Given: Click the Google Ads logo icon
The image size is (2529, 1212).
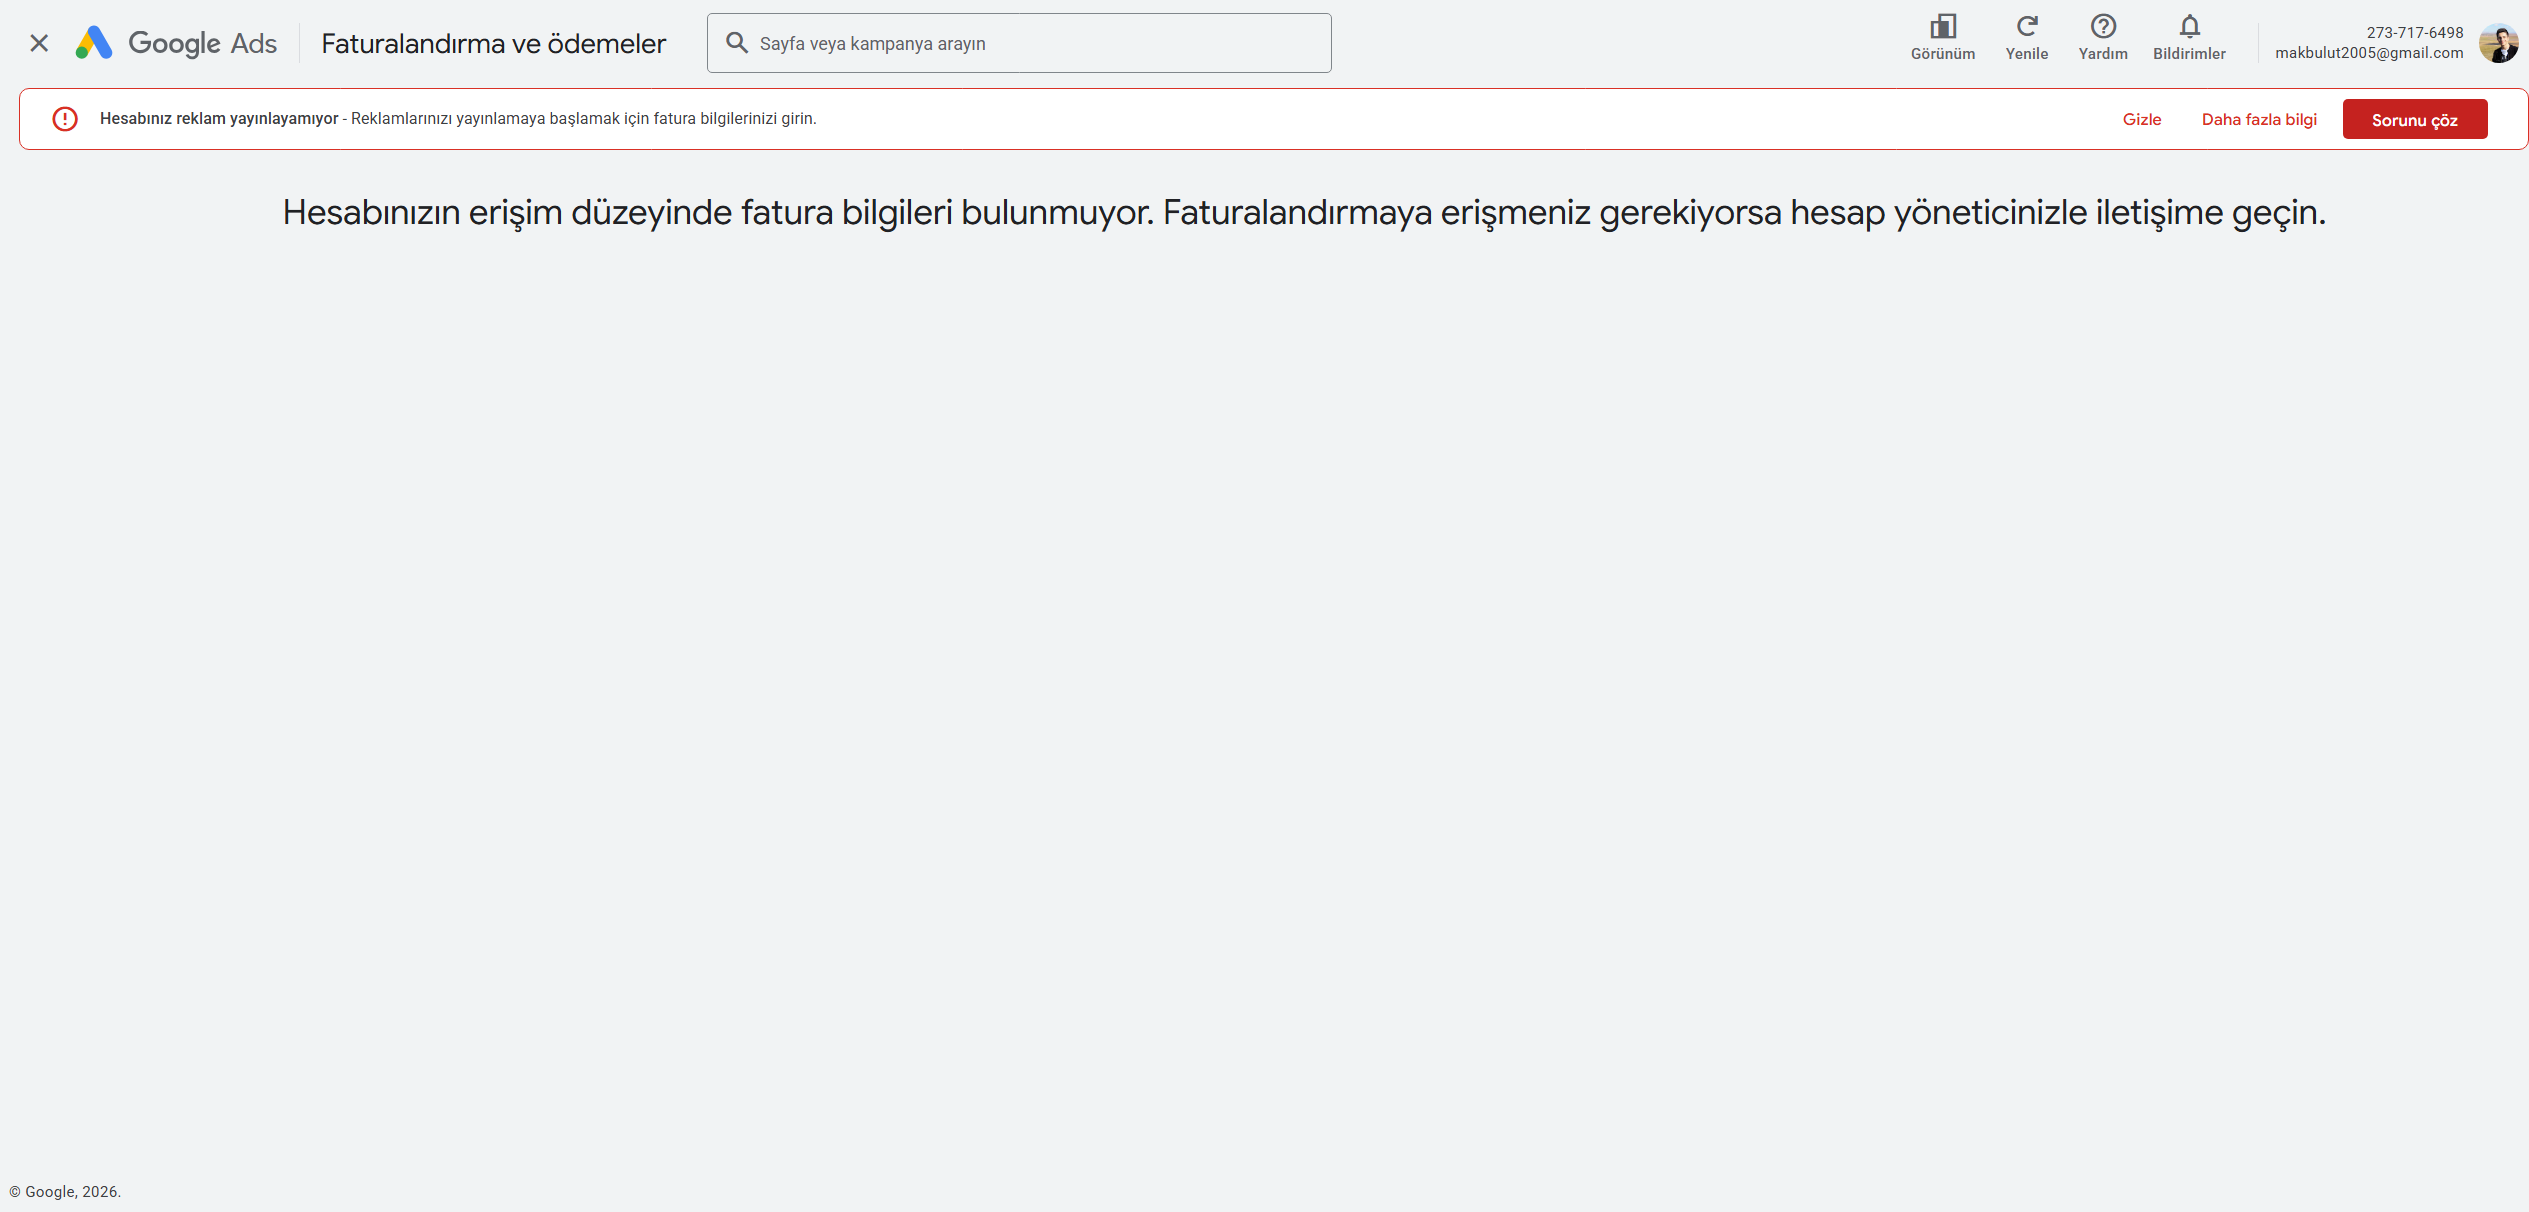Looking at the screenshot, I should [x=94, y=43].
